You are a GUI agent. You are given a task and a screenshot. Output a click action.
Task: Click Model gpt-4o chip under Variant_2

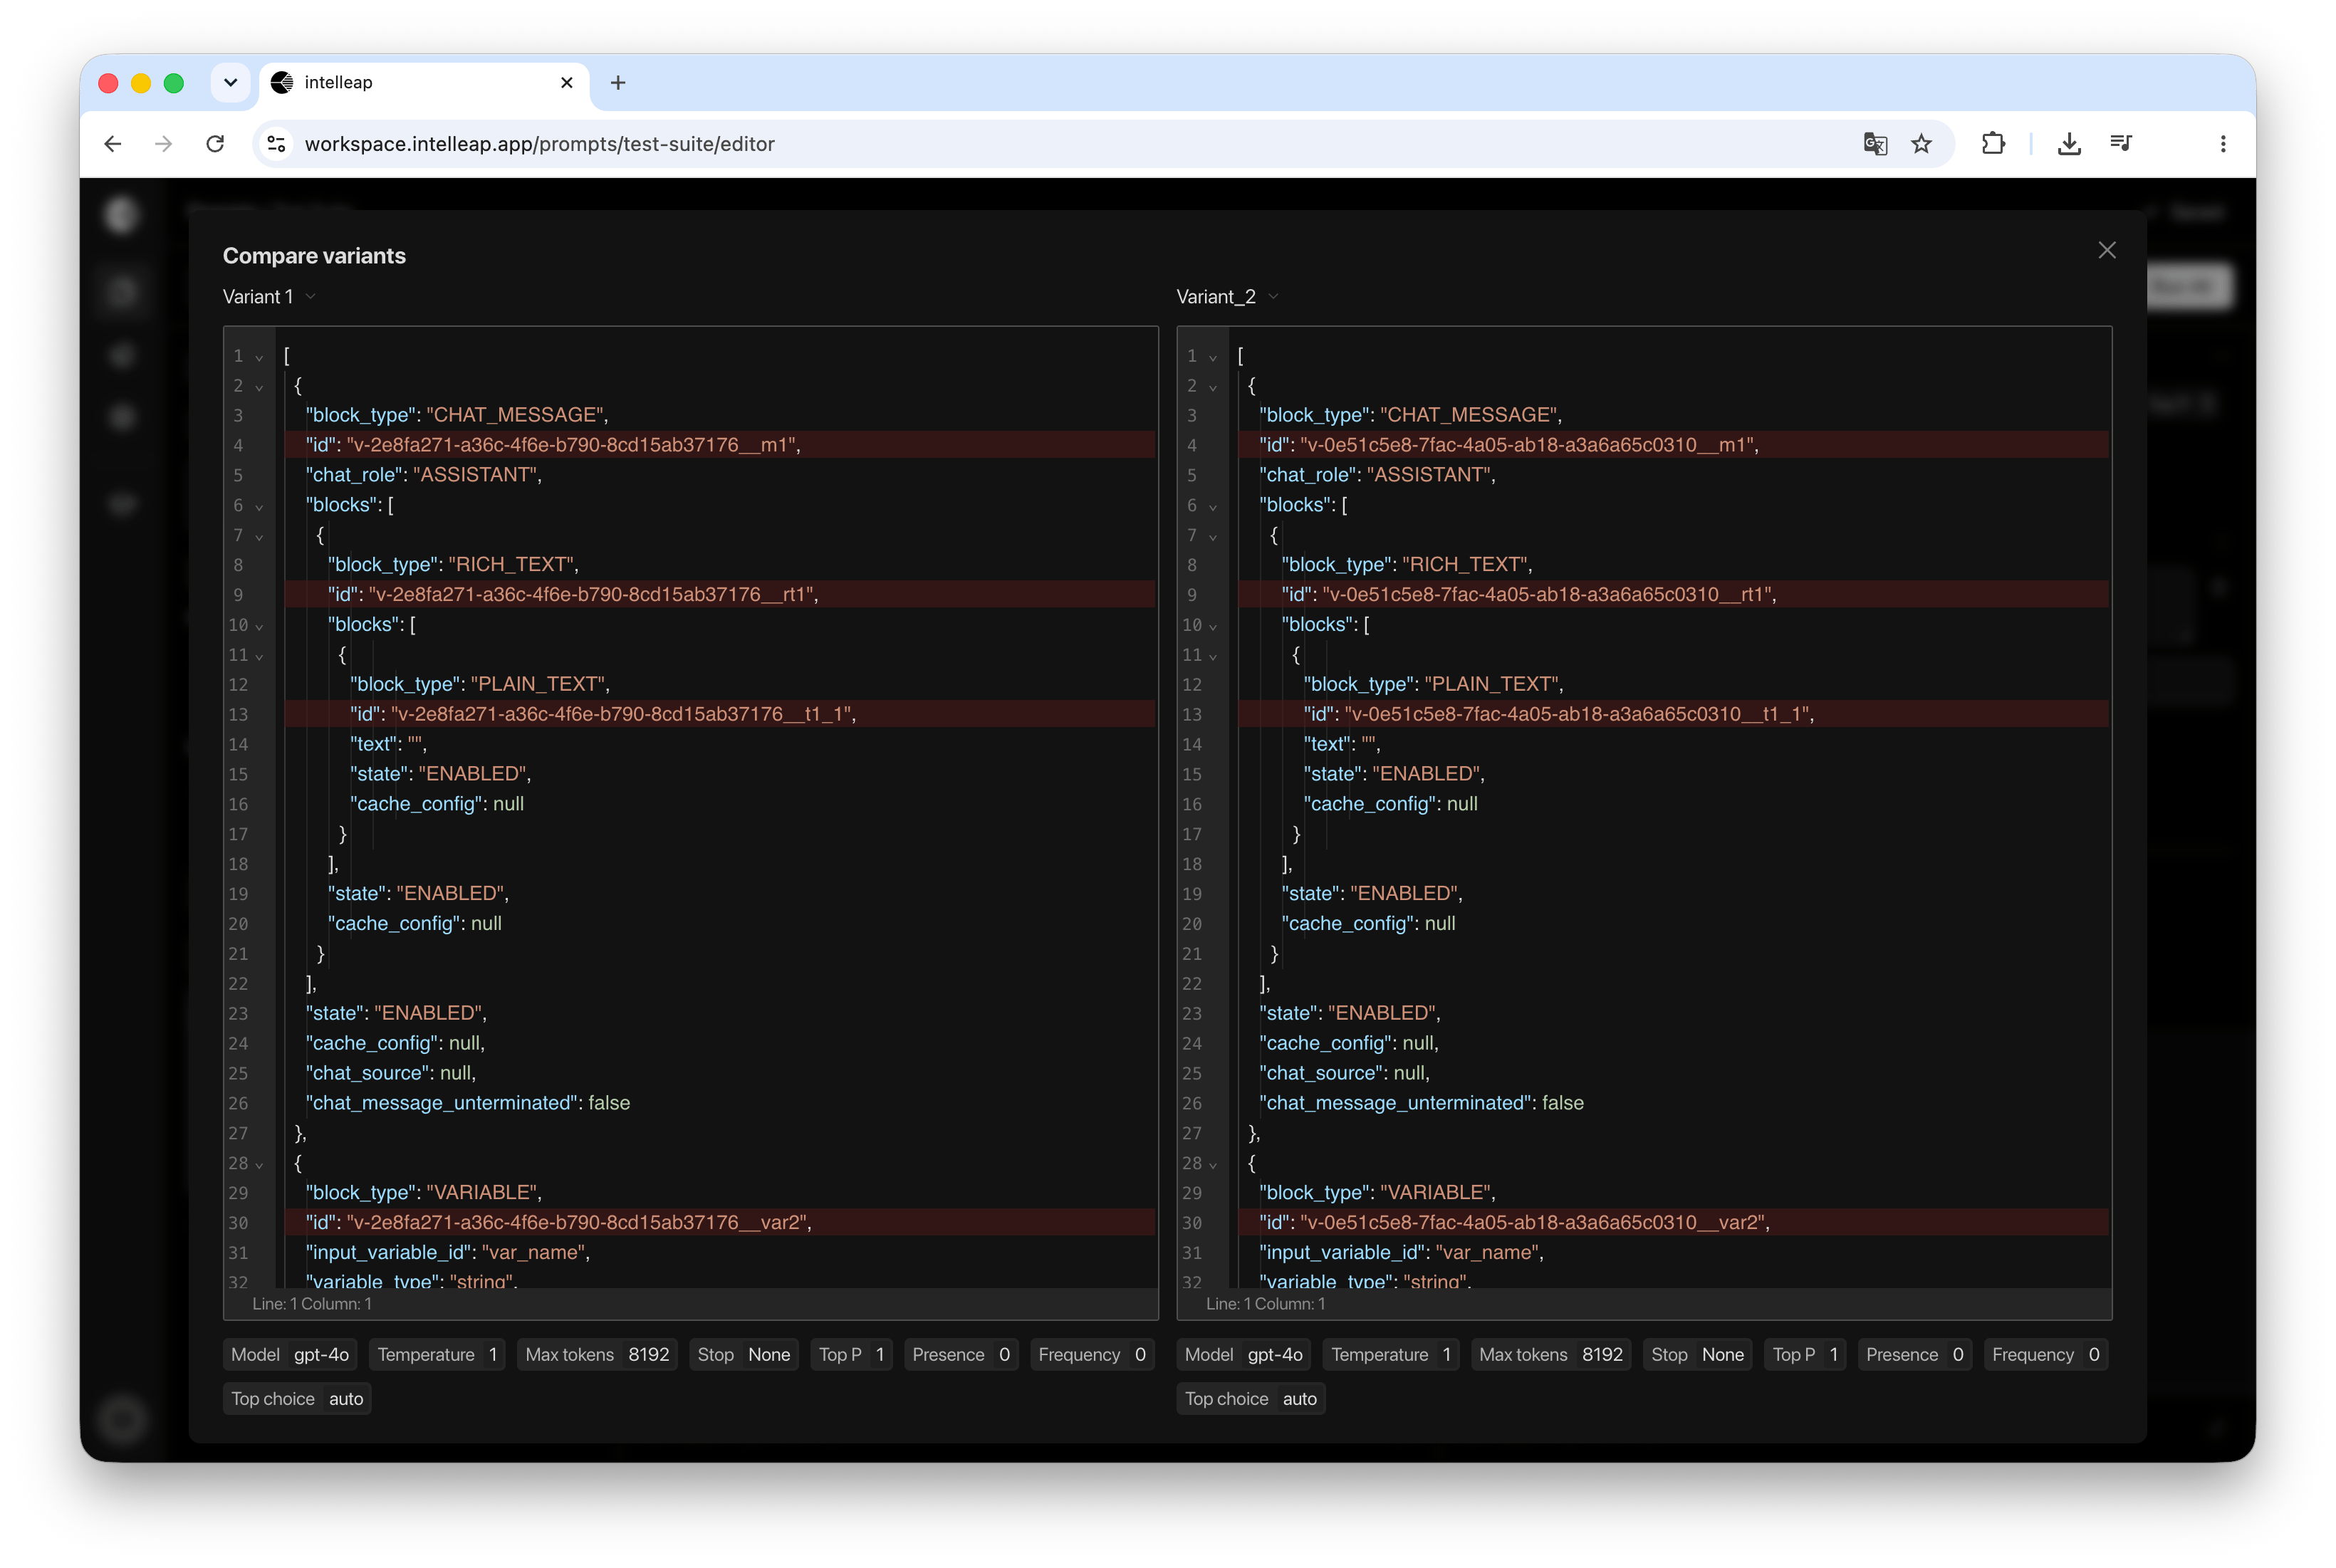(x=1244, y=1354)
